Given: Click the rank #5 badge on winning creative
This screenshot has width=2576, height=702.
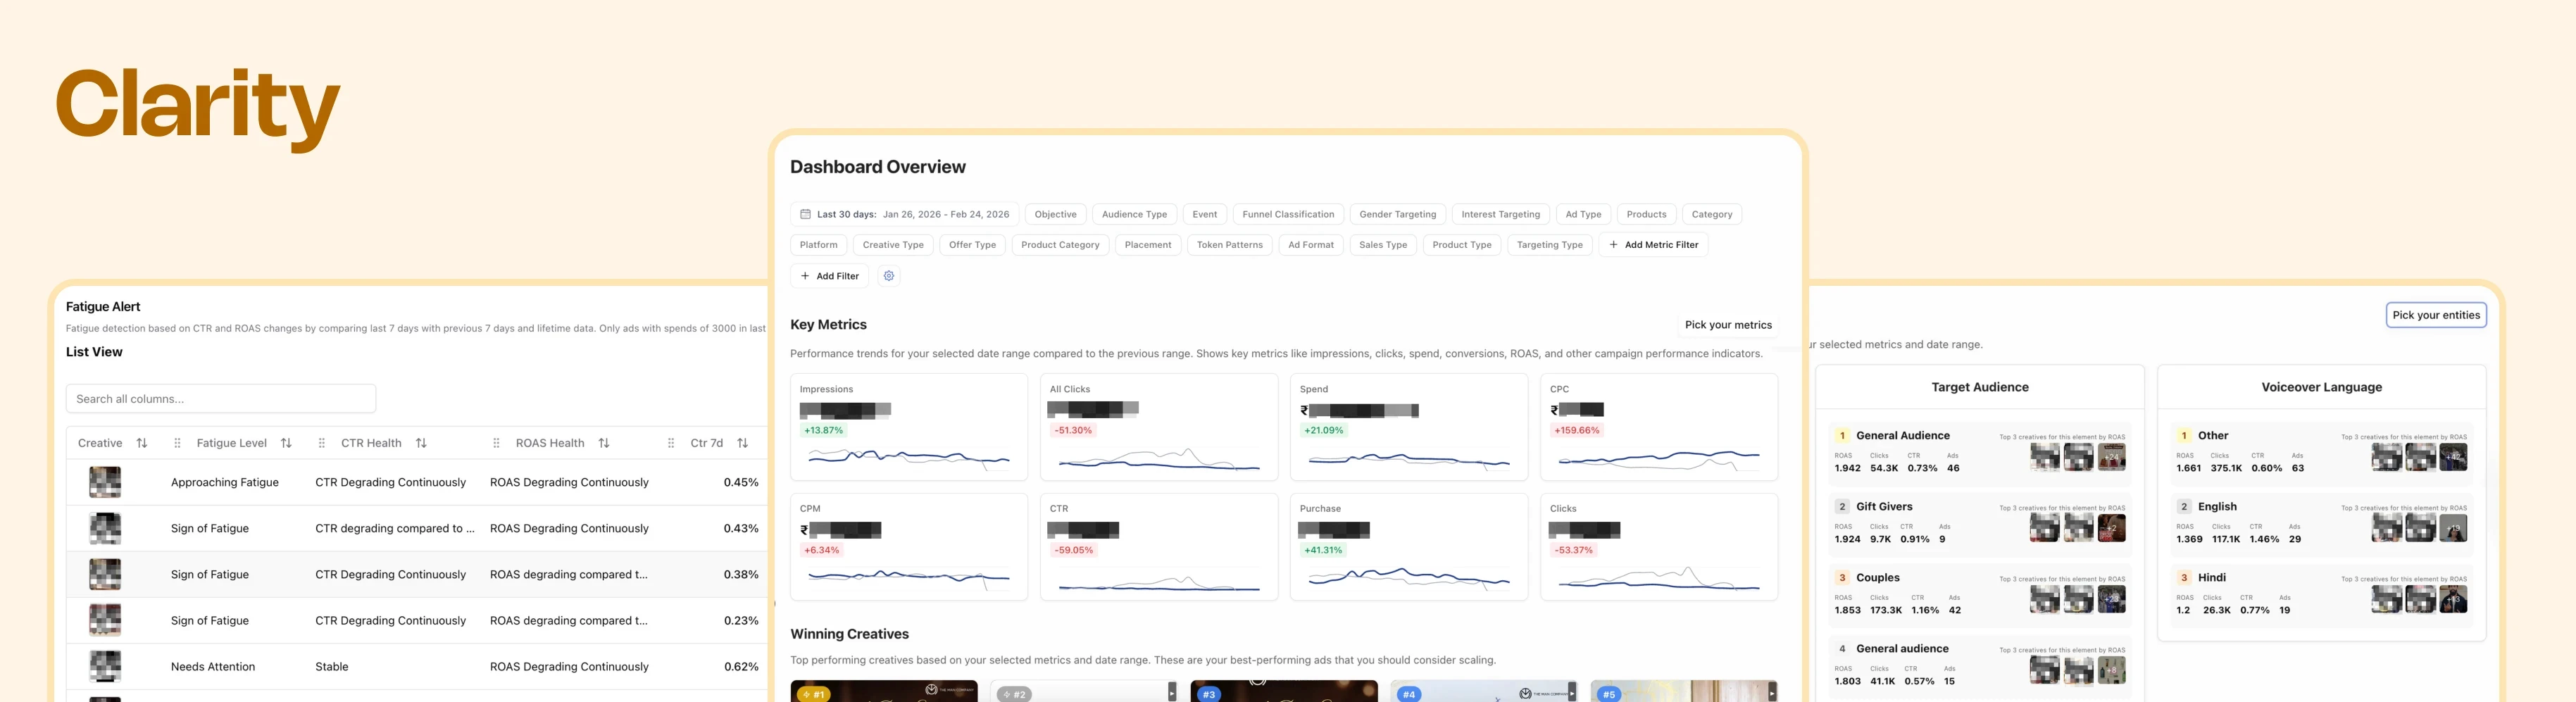Looking at the screenshot, I should coord(1609,694).
